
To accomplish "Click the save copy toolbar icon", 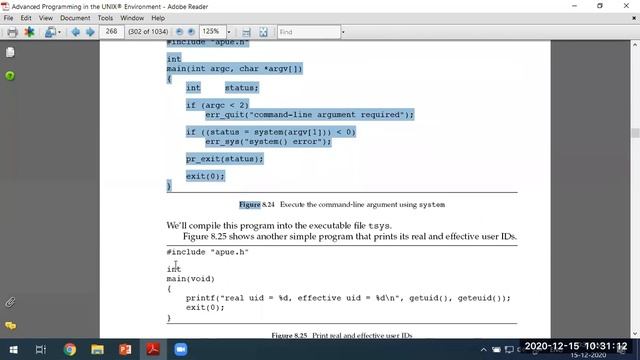I will pos(50,32).
